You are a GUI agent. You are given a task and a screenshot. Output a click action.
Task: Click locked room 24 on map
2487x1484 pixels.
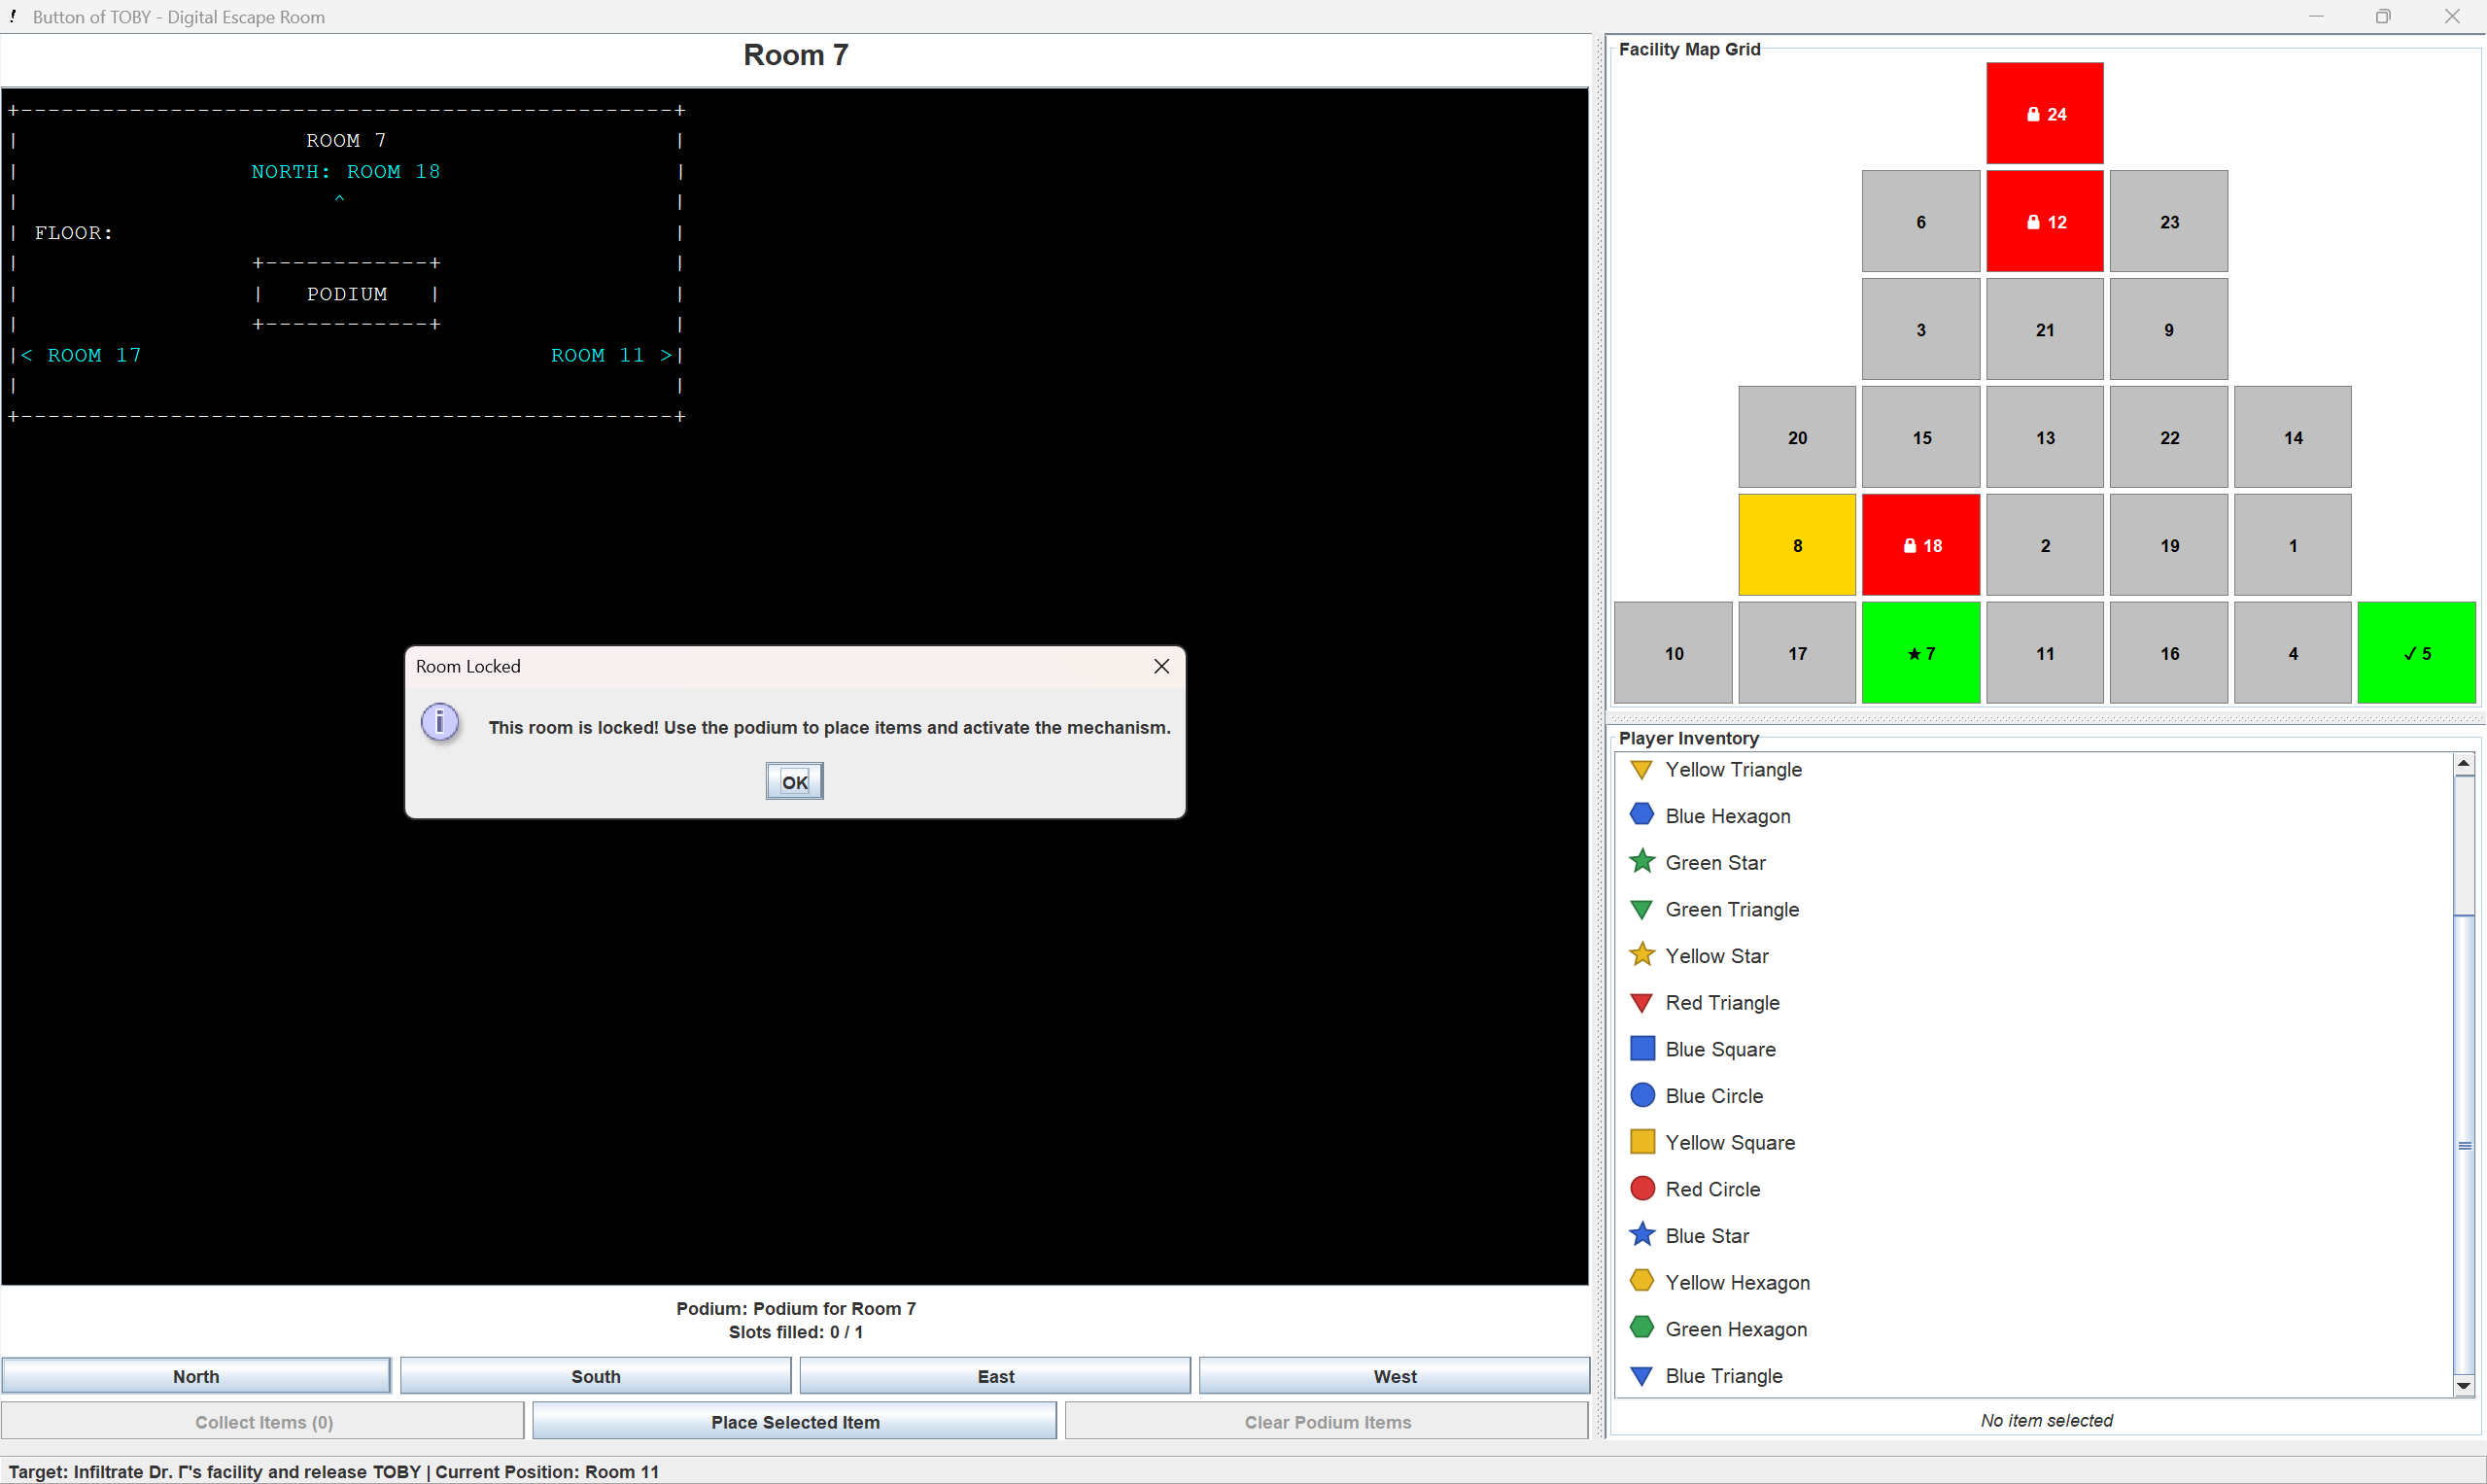2044,114
